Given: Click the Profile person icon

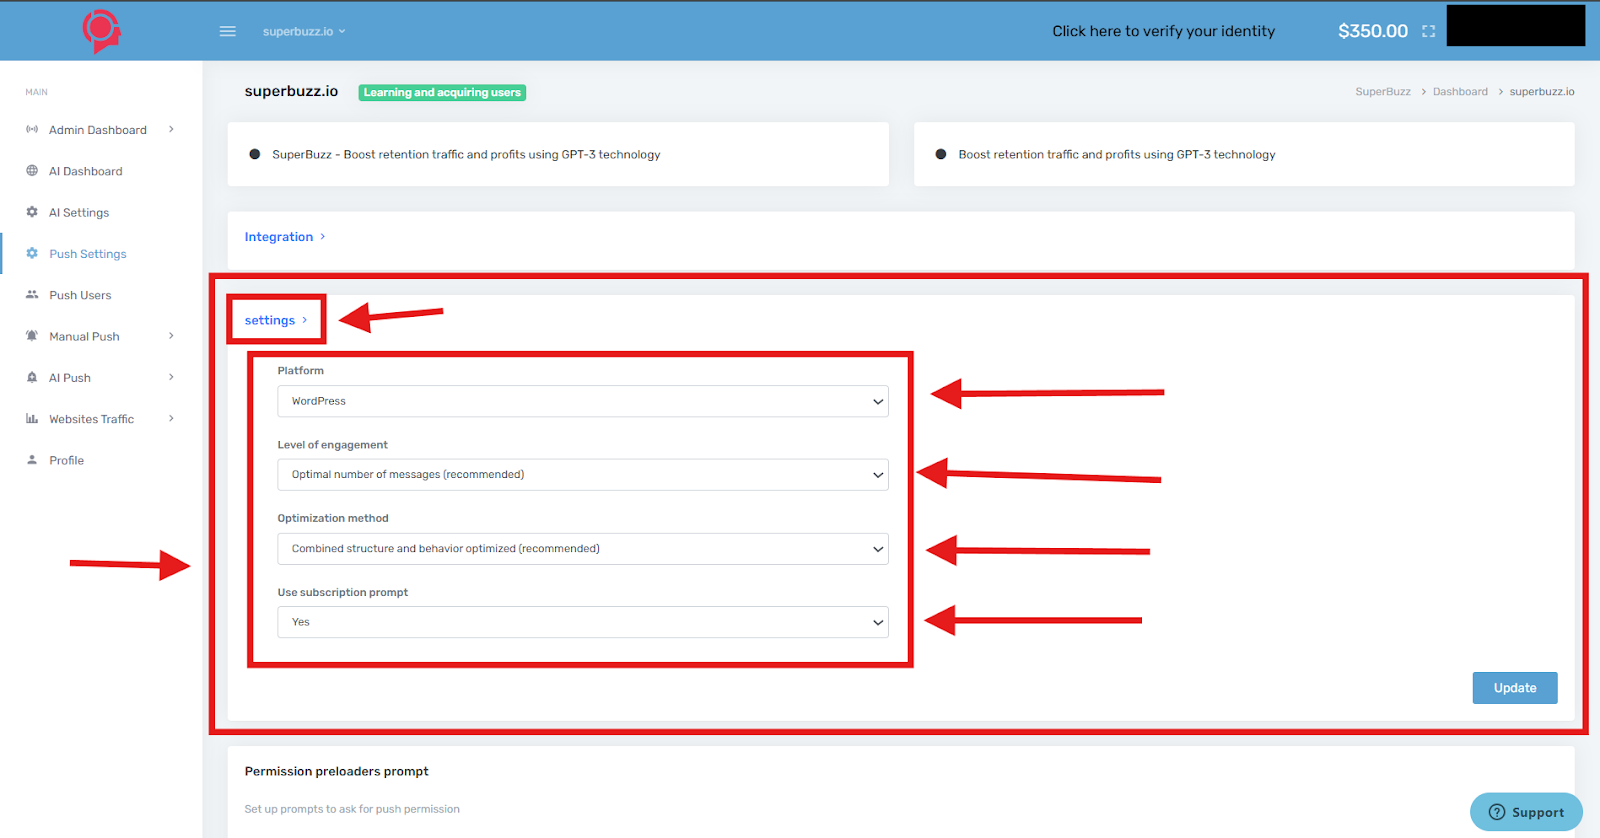Looking at the screenshot, I should (32, 460).
